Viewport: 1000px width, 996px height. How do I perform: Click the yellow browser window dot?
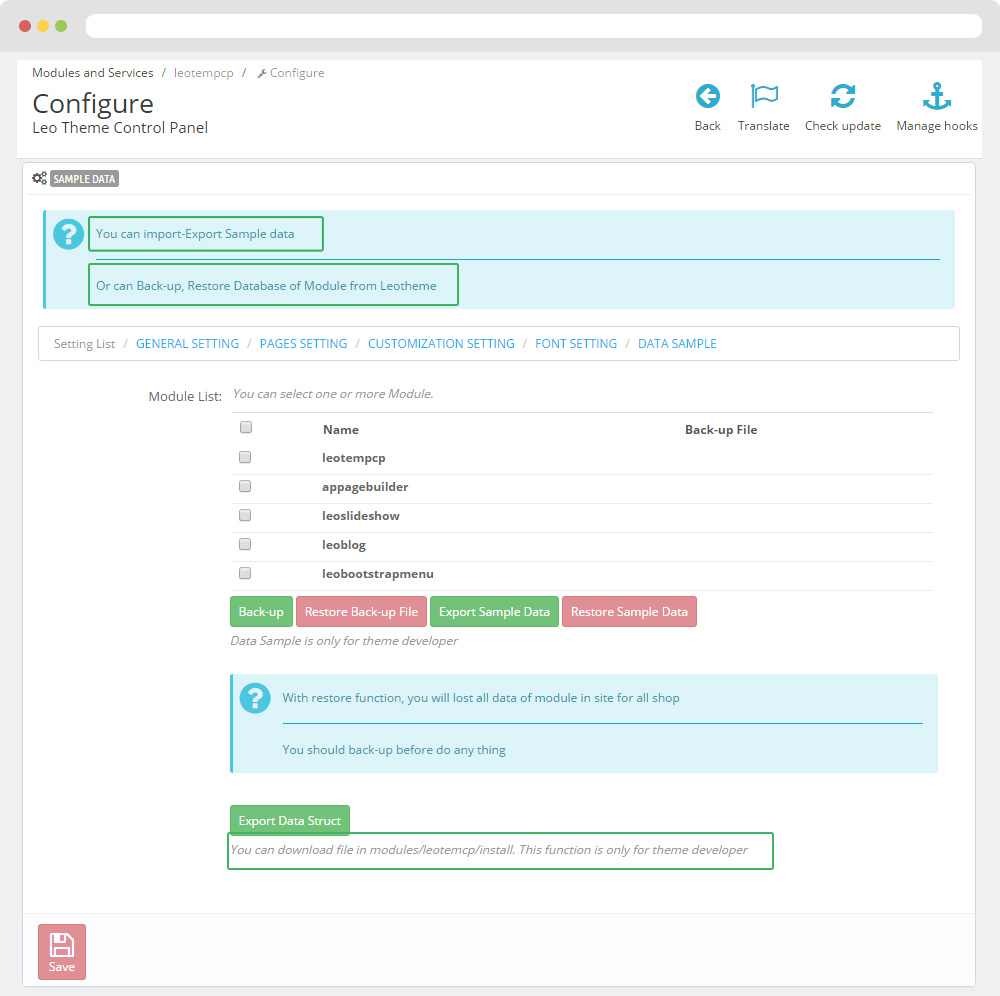point(43,26)
